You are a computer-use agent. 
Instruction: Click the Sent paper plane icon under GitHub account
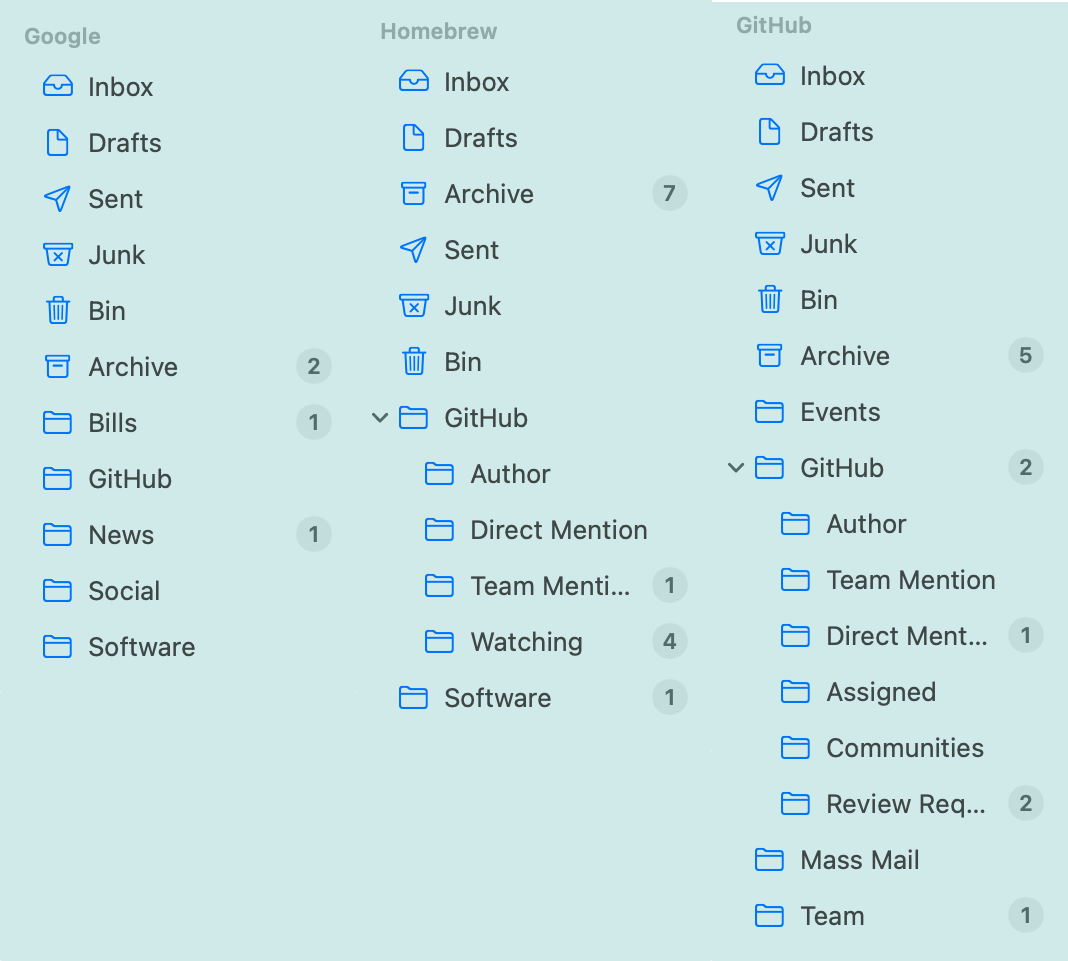[770, 187]
